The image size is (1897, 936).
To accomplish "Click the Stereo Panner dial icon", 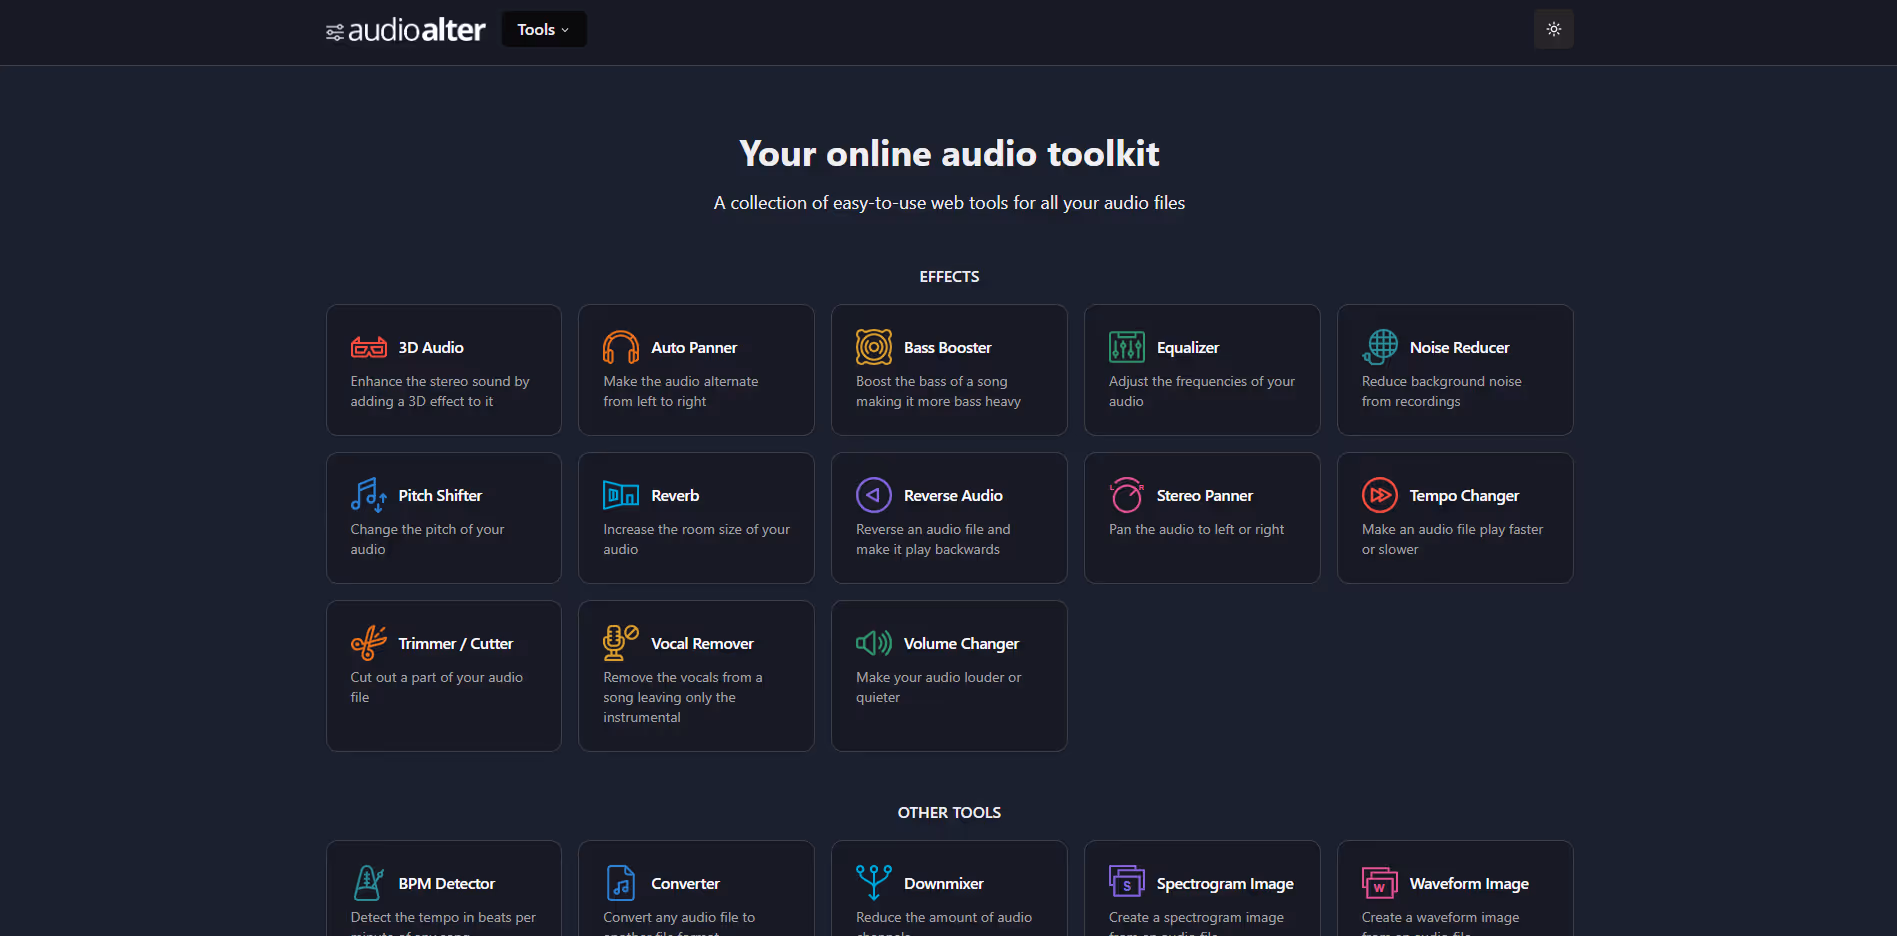I will (1127, 495).
